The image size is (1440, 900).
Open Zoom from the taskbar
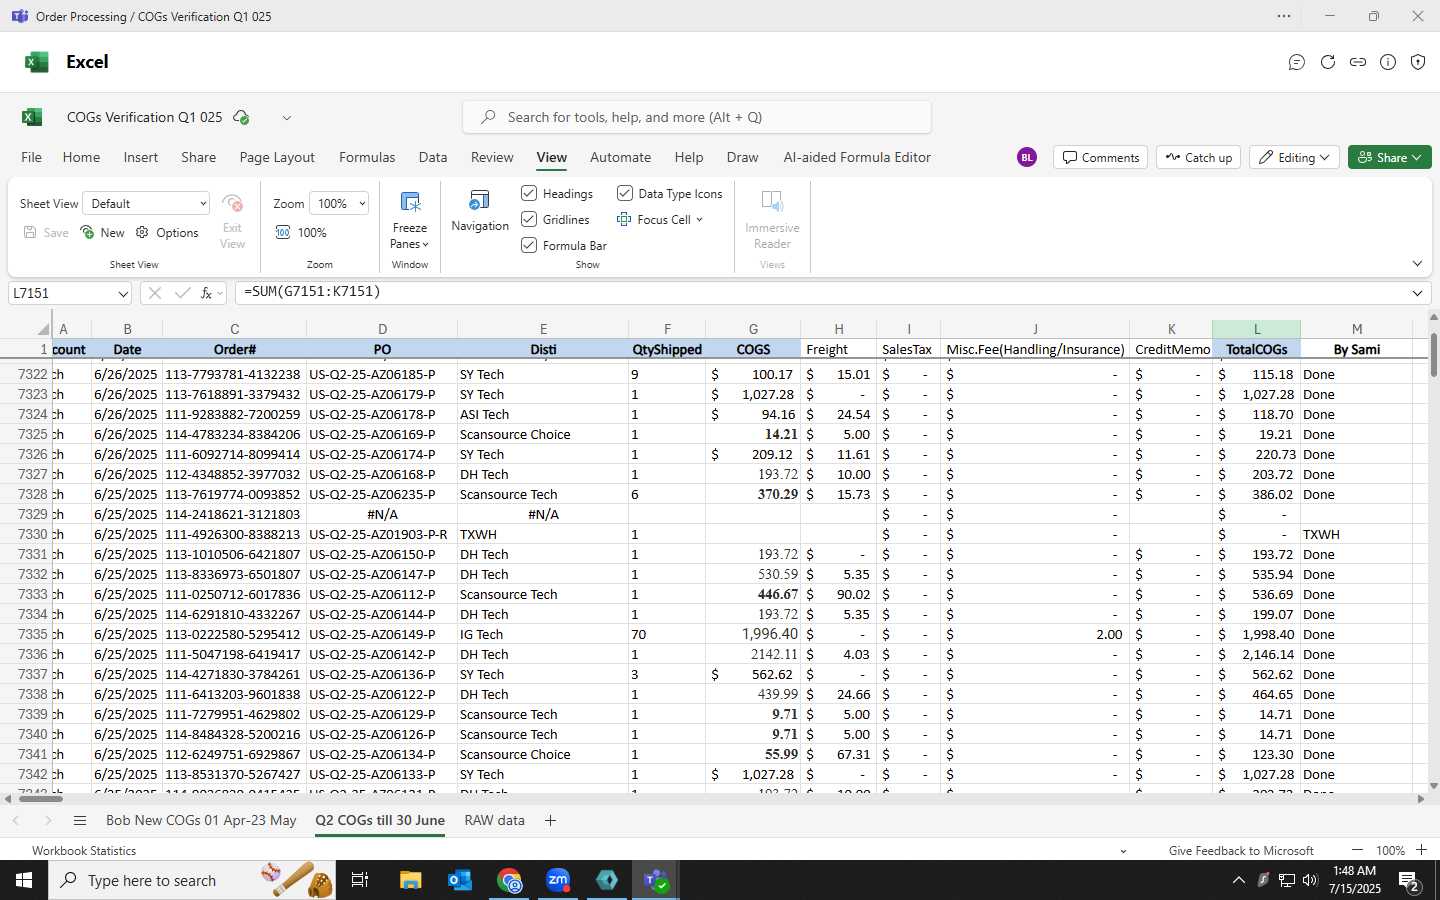pyautogui.click(x=558, y=880)
